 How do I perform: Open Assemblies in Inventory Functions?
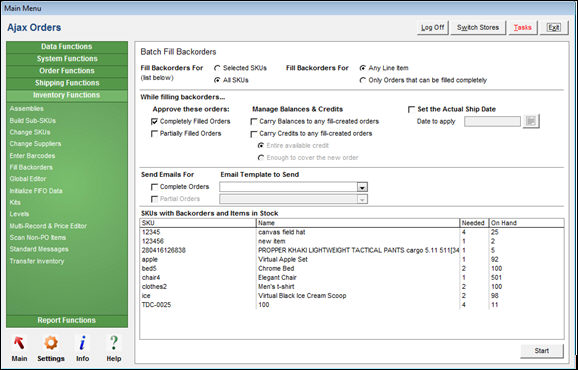click(x=27, y=109)
